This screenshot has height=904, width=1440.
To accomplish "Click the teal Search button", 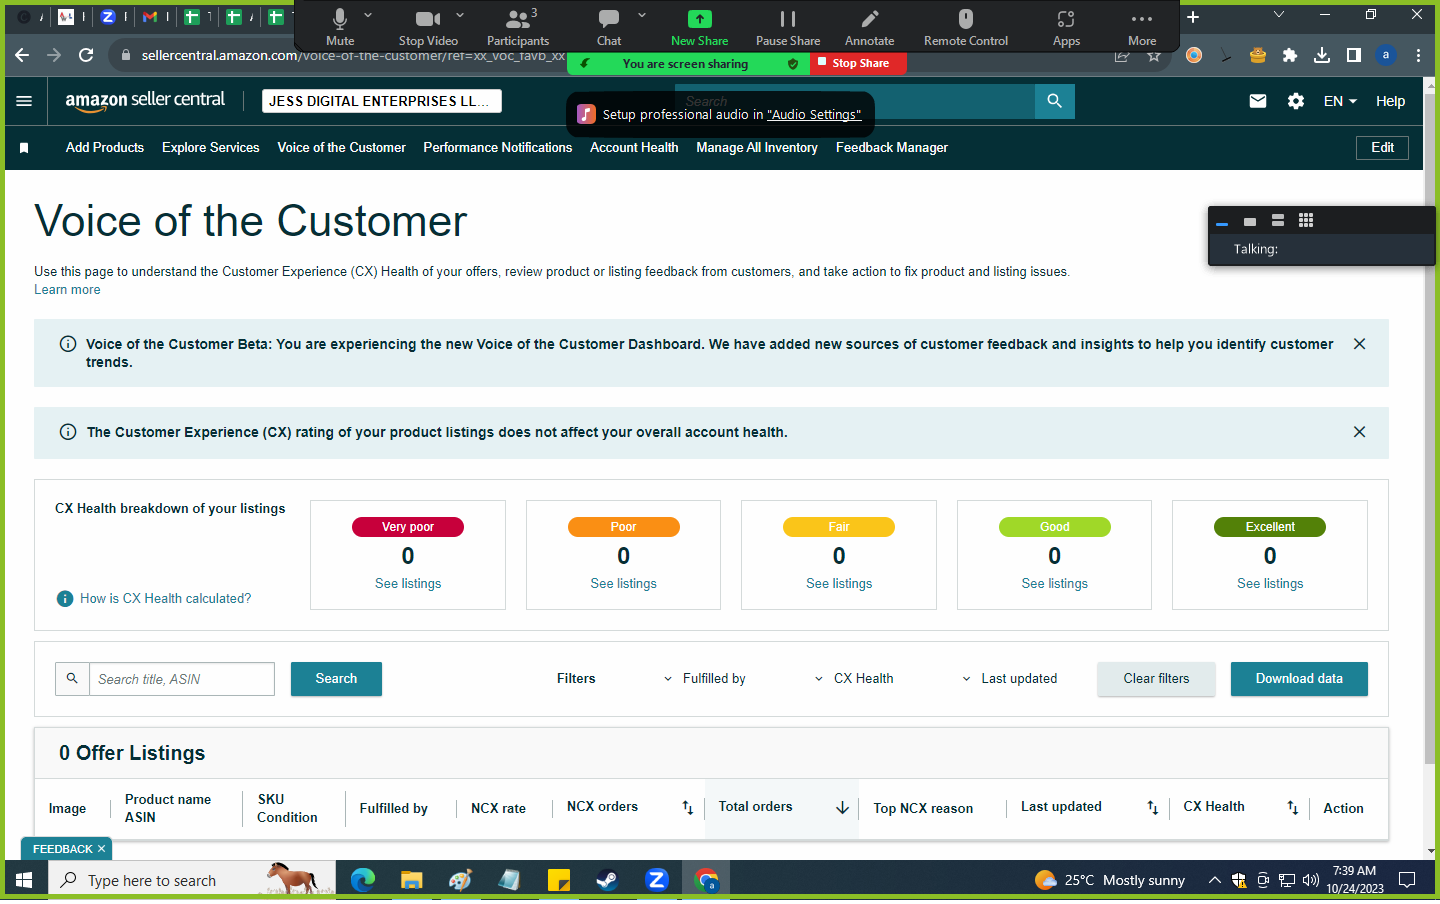I will coord(336,679).
